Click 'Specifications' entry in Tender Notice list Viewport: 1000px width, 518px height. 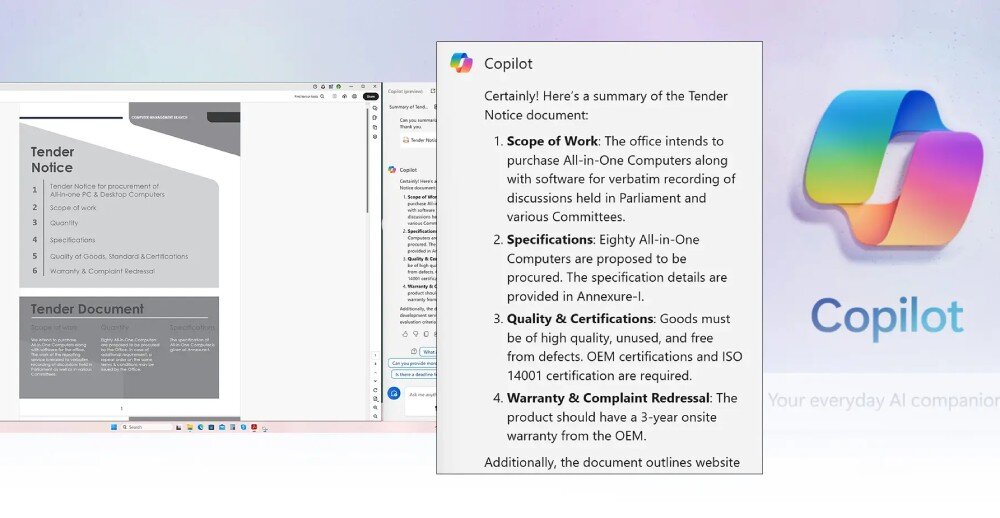tap(73, 240)
